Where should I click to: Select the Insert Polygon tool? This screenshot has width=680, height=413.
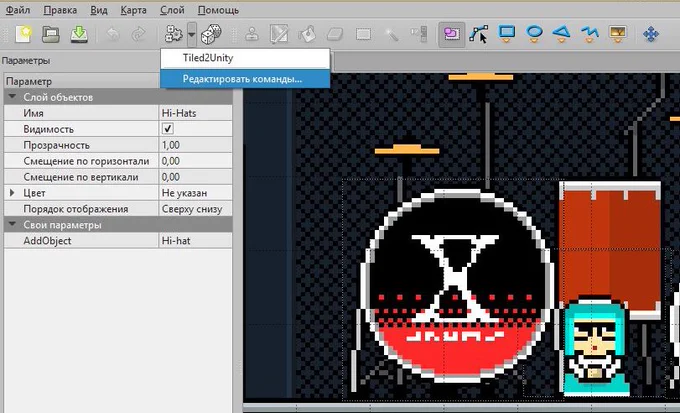[x=562, y=34]
